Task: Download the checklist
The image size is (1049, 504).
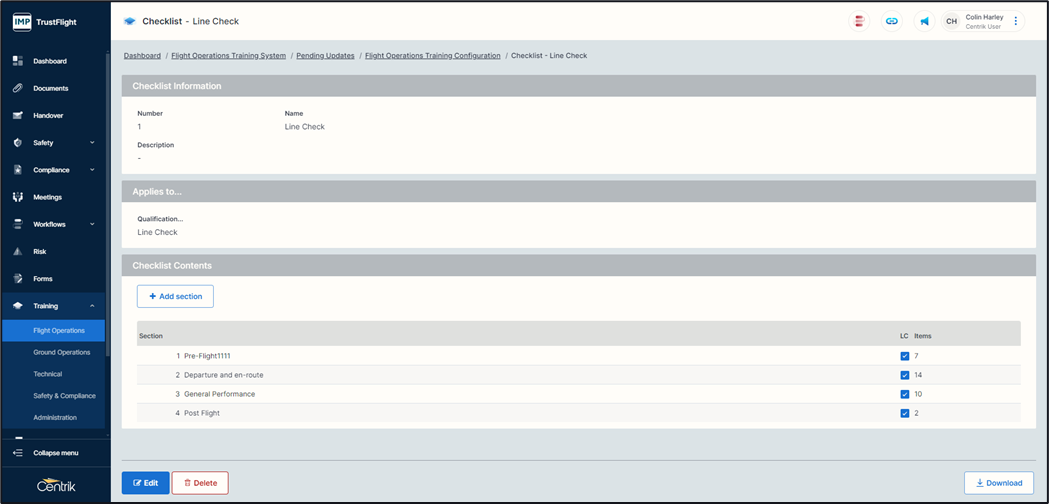Action: click(998, 483)
